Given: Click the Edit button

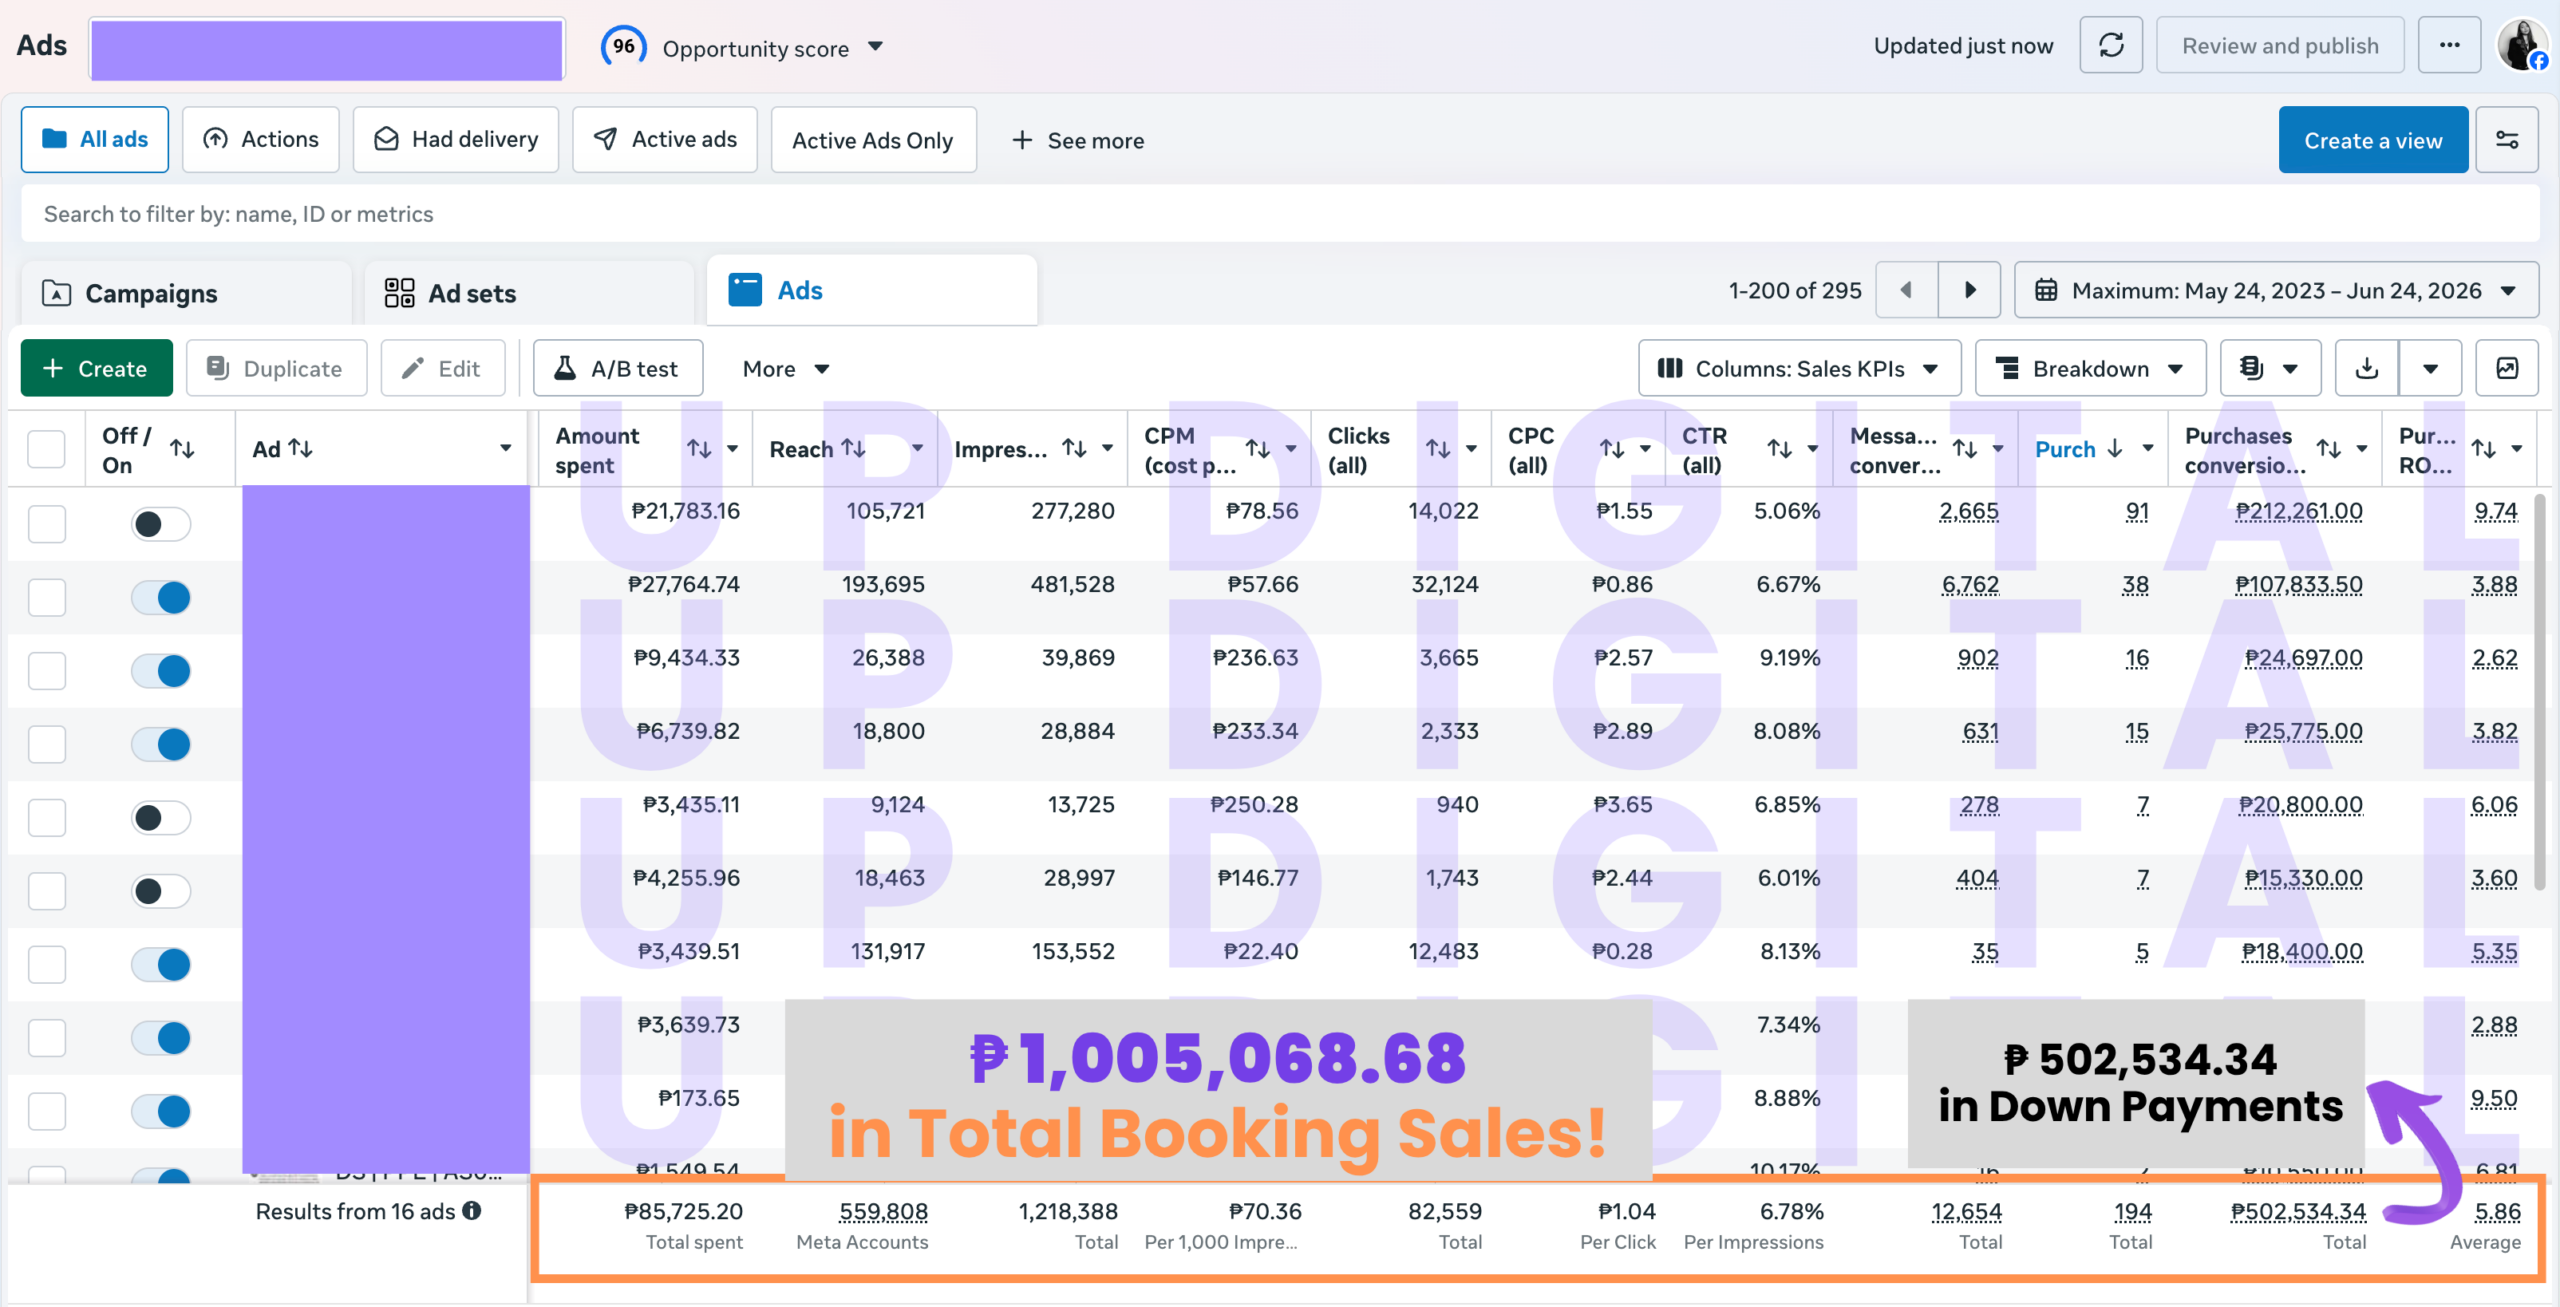Looking at the screenshot, I should pyautogui.click(x=442, y=368).
